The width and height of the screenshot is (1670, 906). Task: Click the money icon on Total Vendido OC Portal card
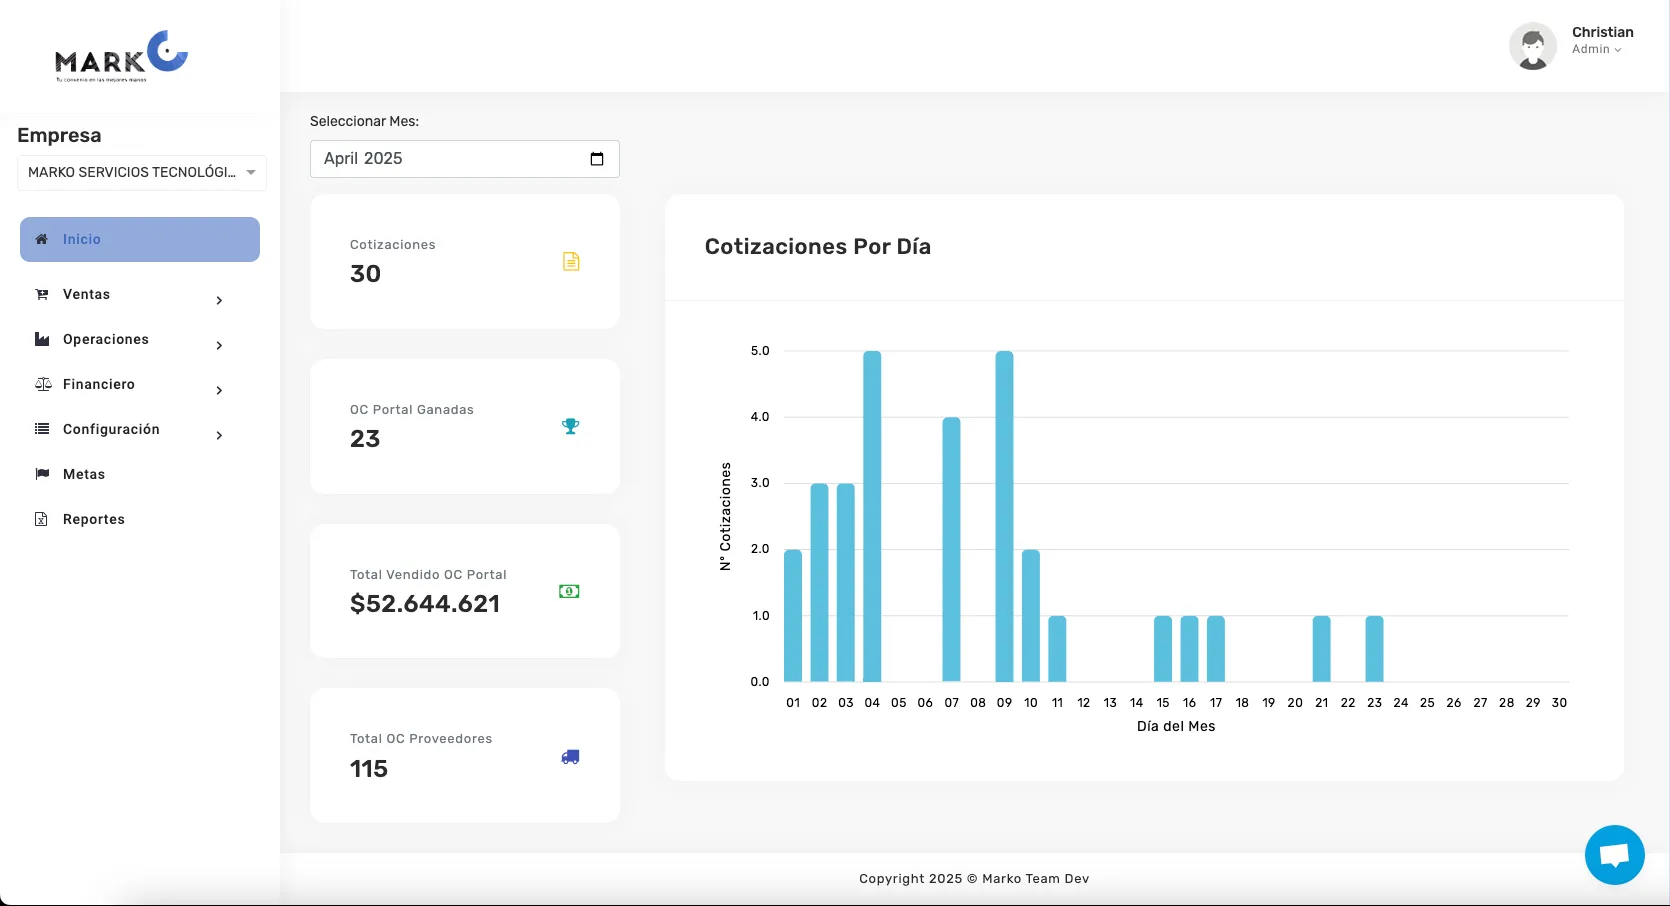[569, 591]
